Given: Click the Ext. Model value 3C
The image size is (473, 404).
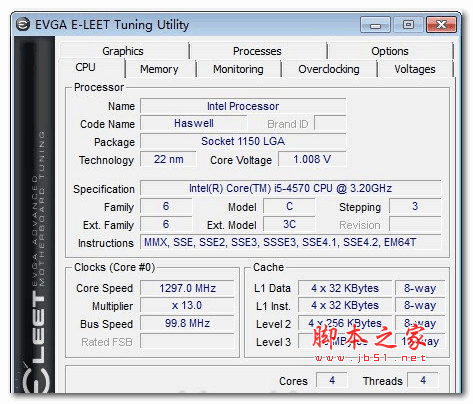Looking at the screenshot, I should 289,224.
